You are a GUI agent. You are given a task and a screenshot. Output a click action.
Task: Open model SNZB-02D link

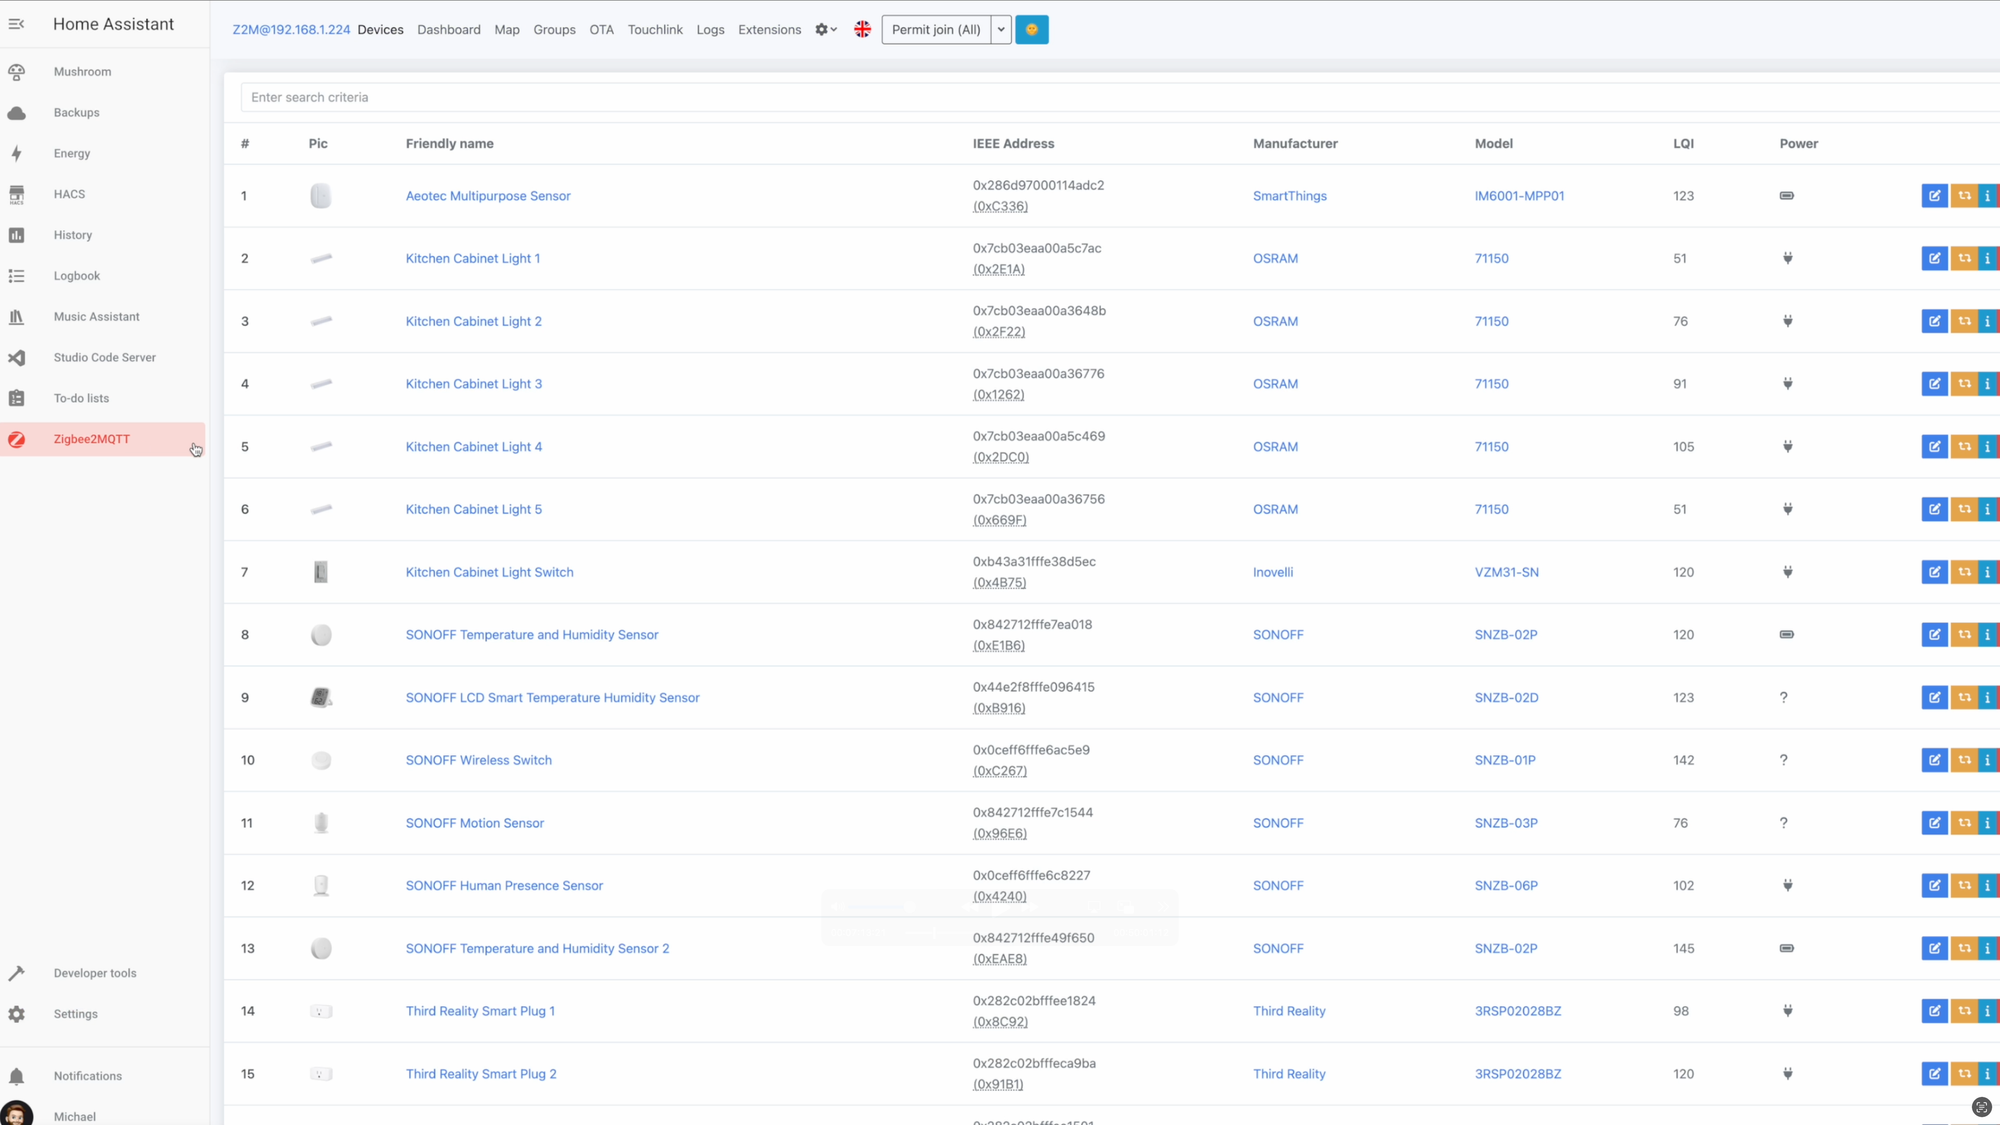pyautogui.click(x=1506, y=698)
